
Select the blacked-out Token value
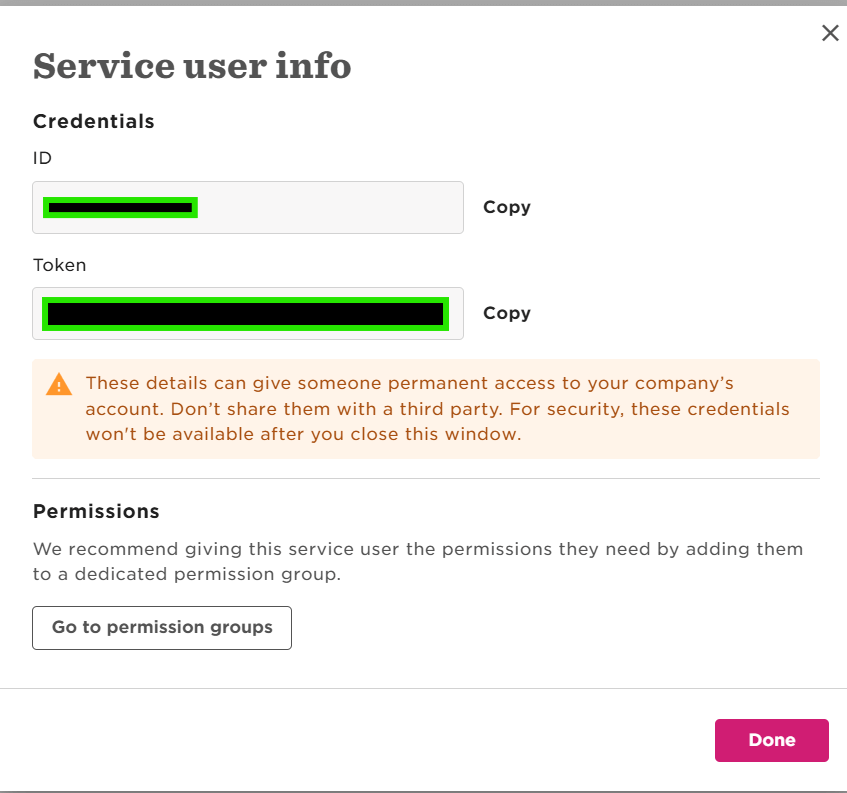[246, 313]
